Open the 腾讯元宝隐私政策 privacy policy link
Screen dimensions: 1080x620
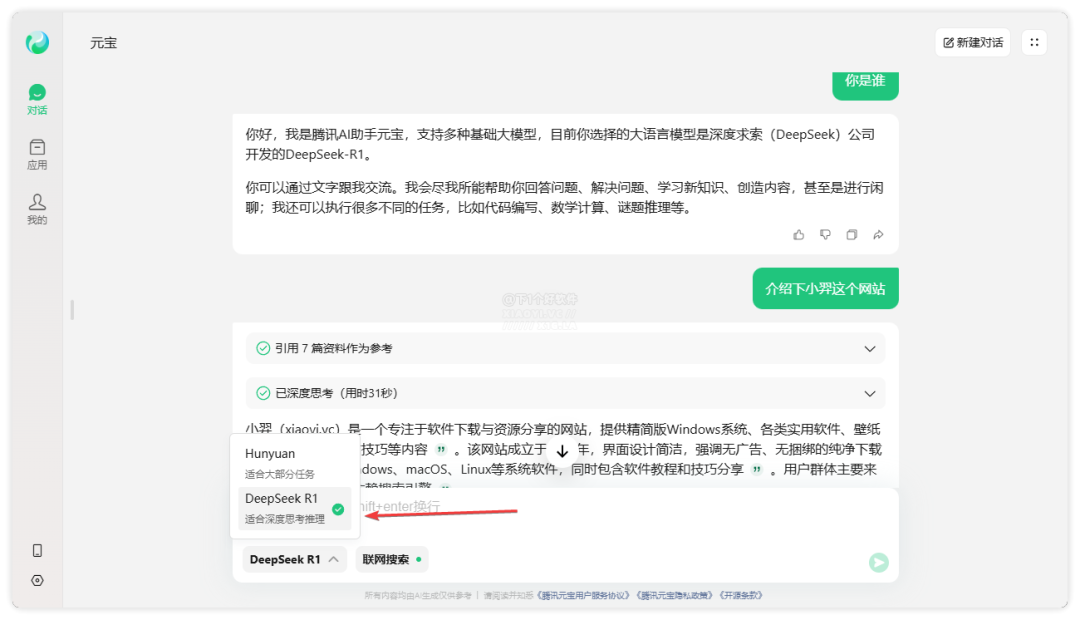674,595
